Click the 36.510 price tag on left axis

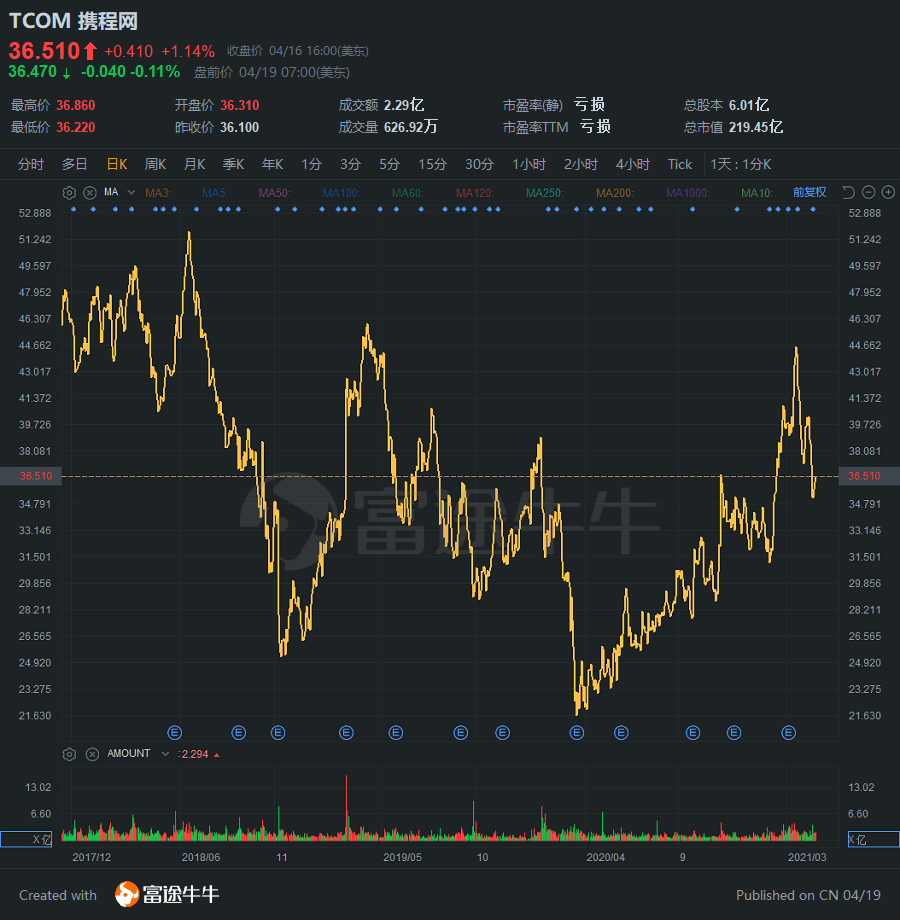31,476
